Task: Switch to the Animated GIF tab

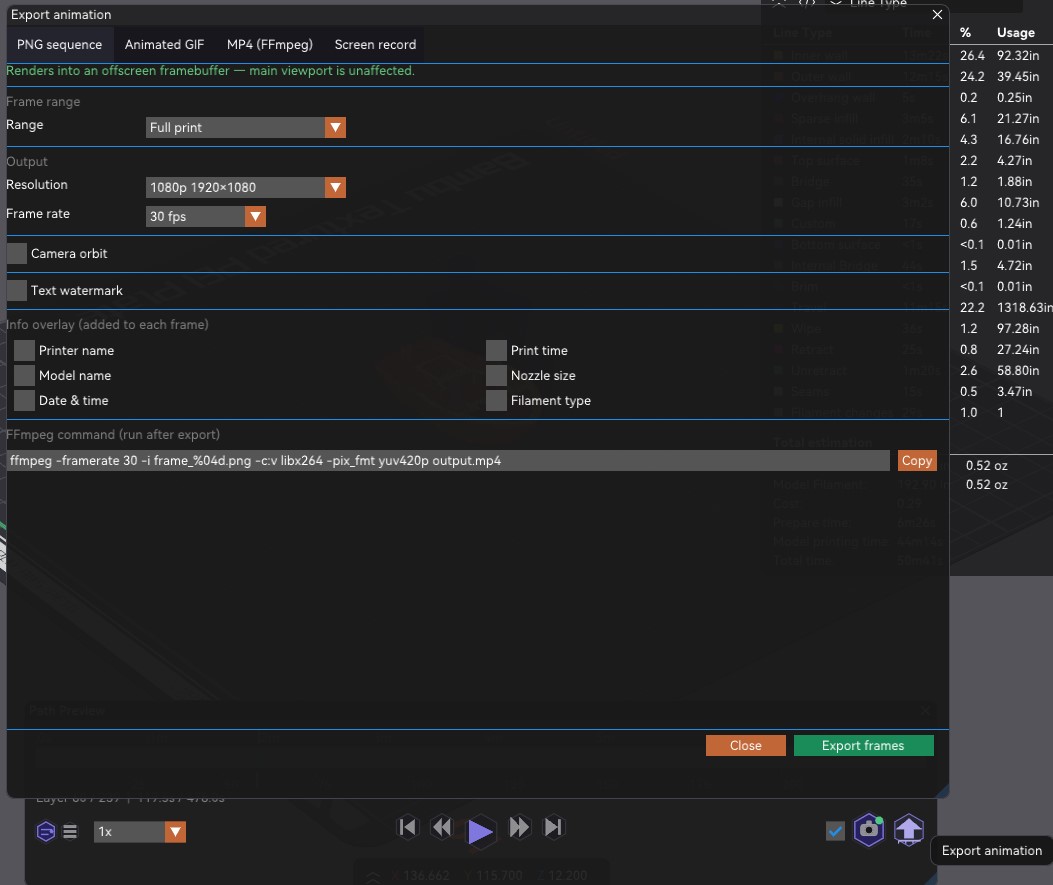Action: [164, 44]
